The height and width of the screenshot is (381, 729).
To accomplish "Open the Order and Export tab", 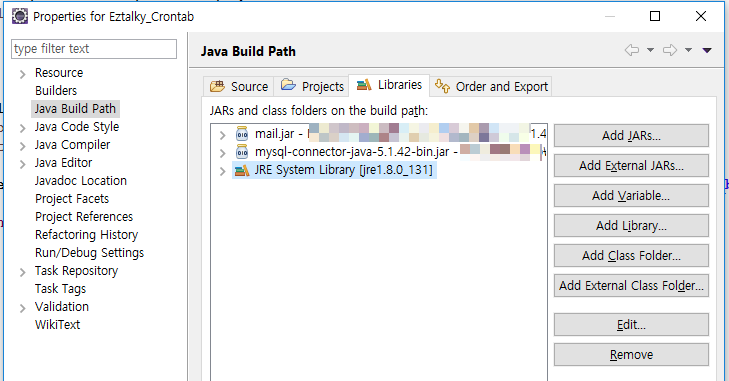I will click(x=491, y=87).
